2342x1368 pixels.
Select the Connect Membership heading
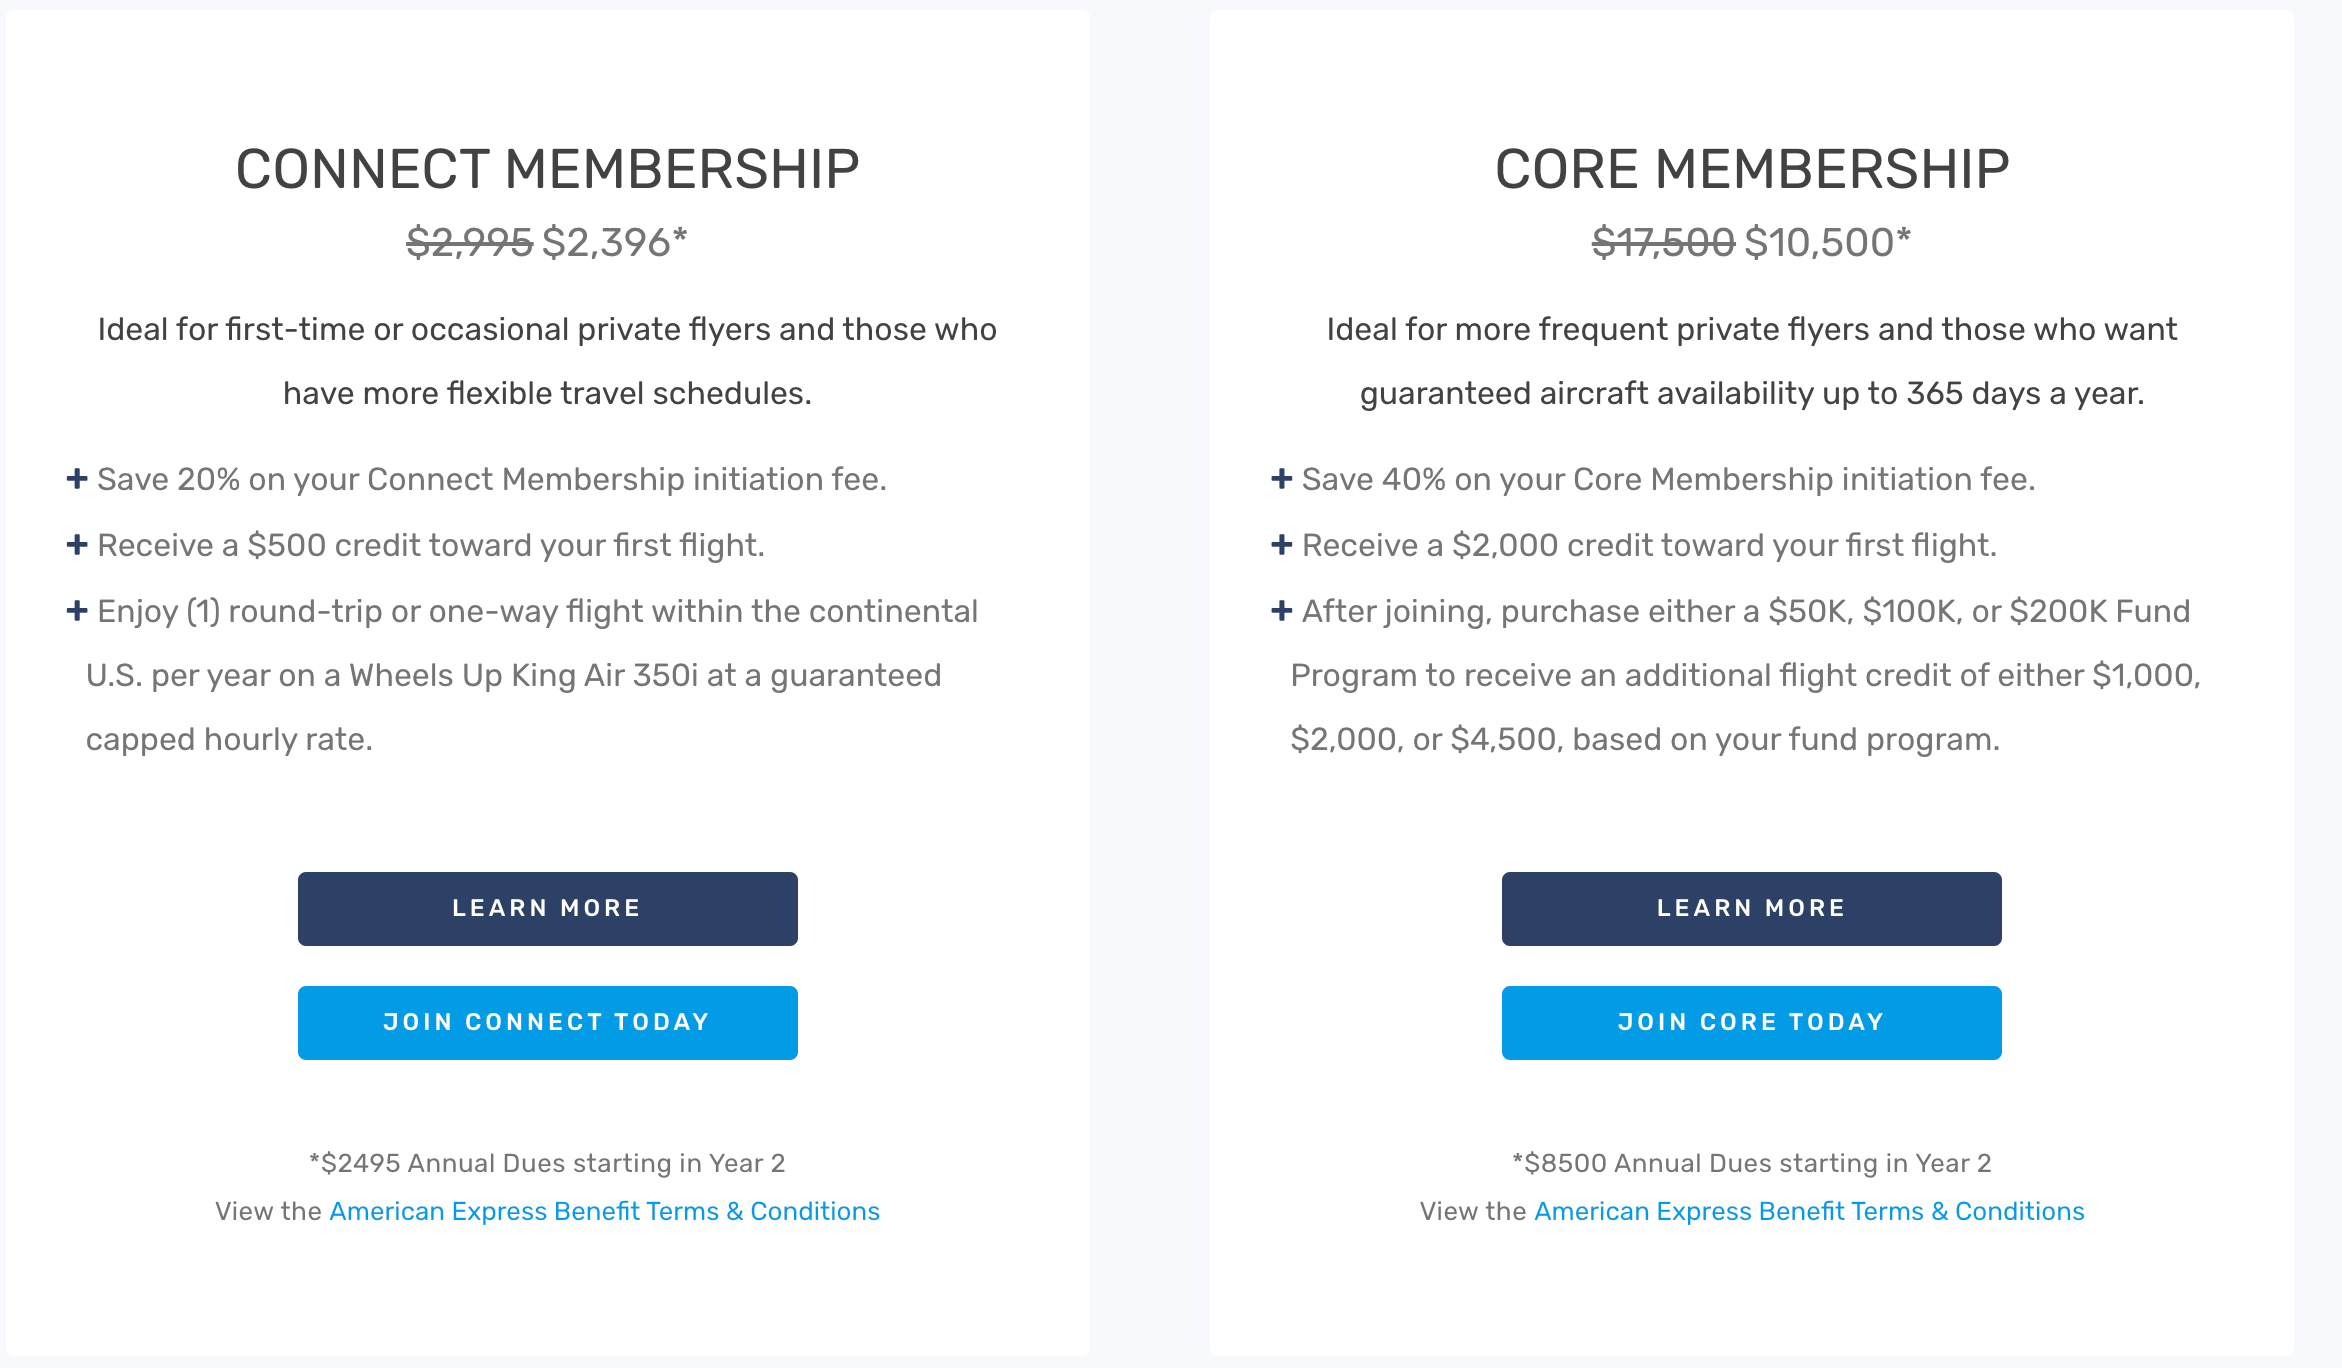tap(548, 167)
